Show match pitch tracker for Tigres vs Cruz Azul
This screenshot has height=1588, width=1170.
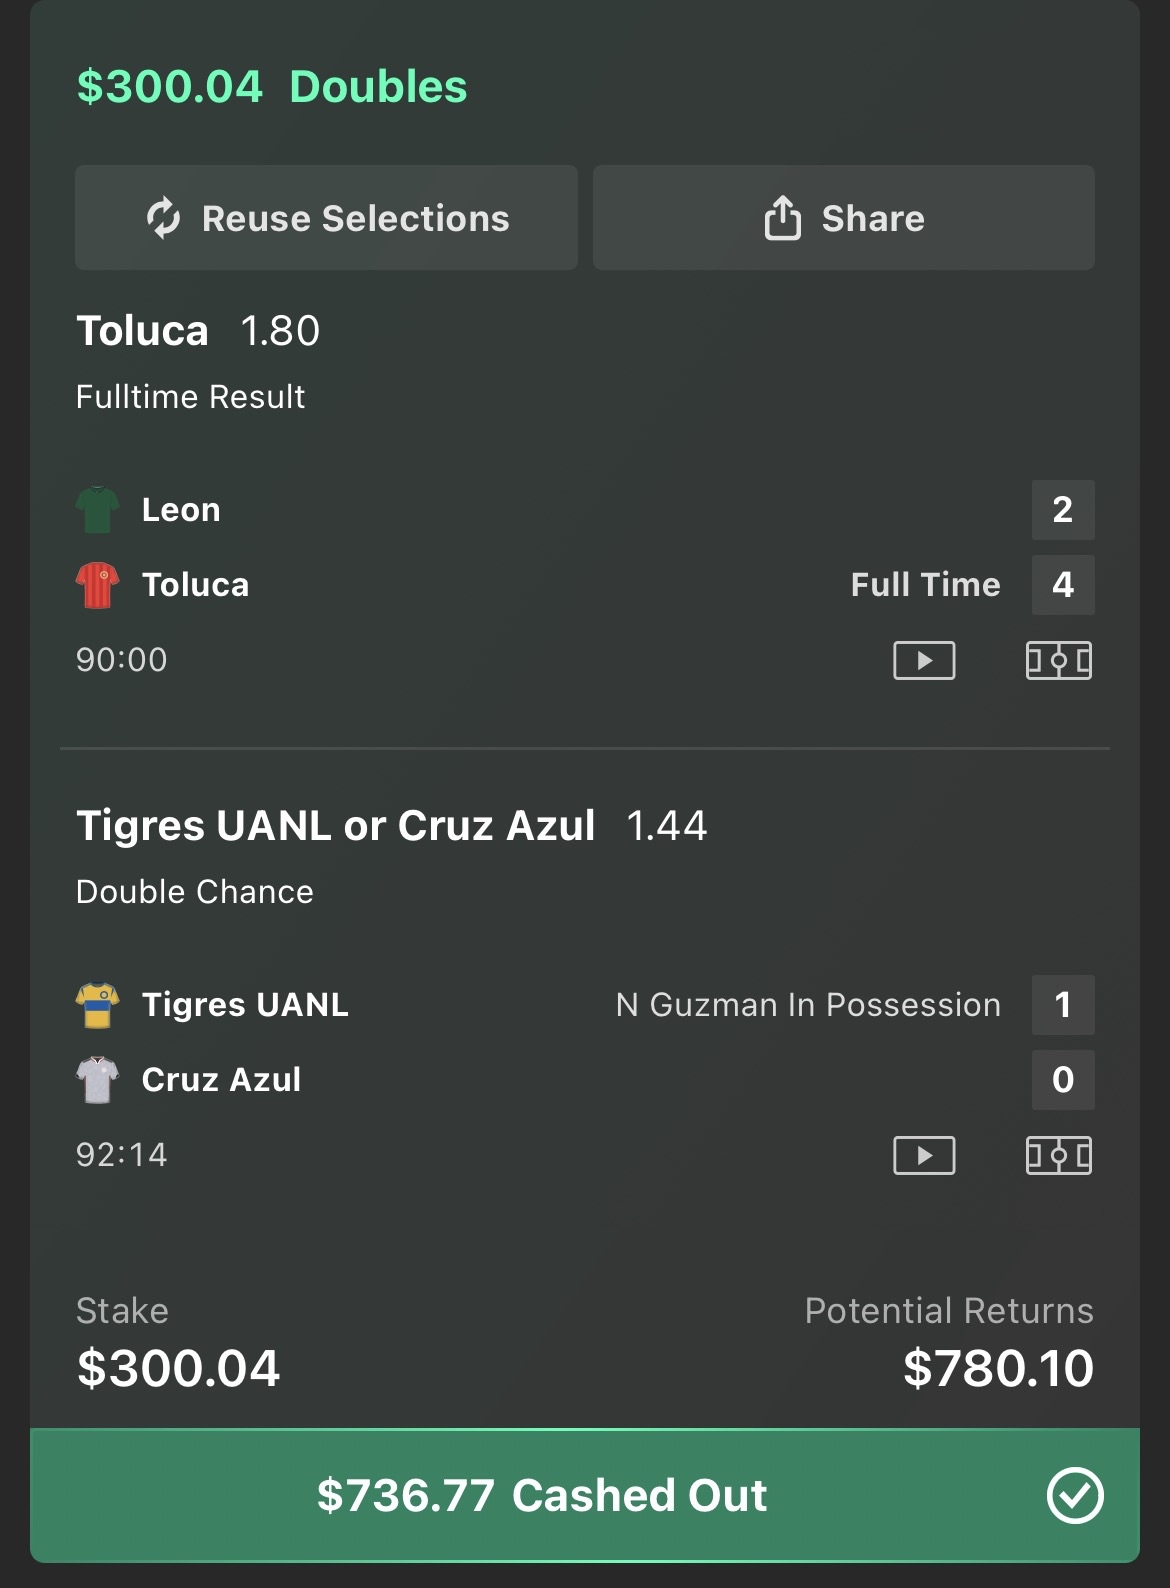pyautogui.click(x=1058, y=1155)
